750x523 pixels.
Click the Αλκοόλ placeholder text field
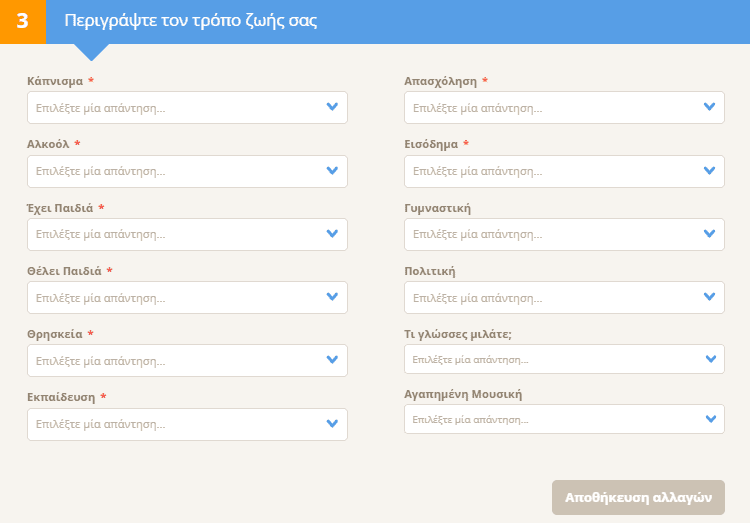100,171
